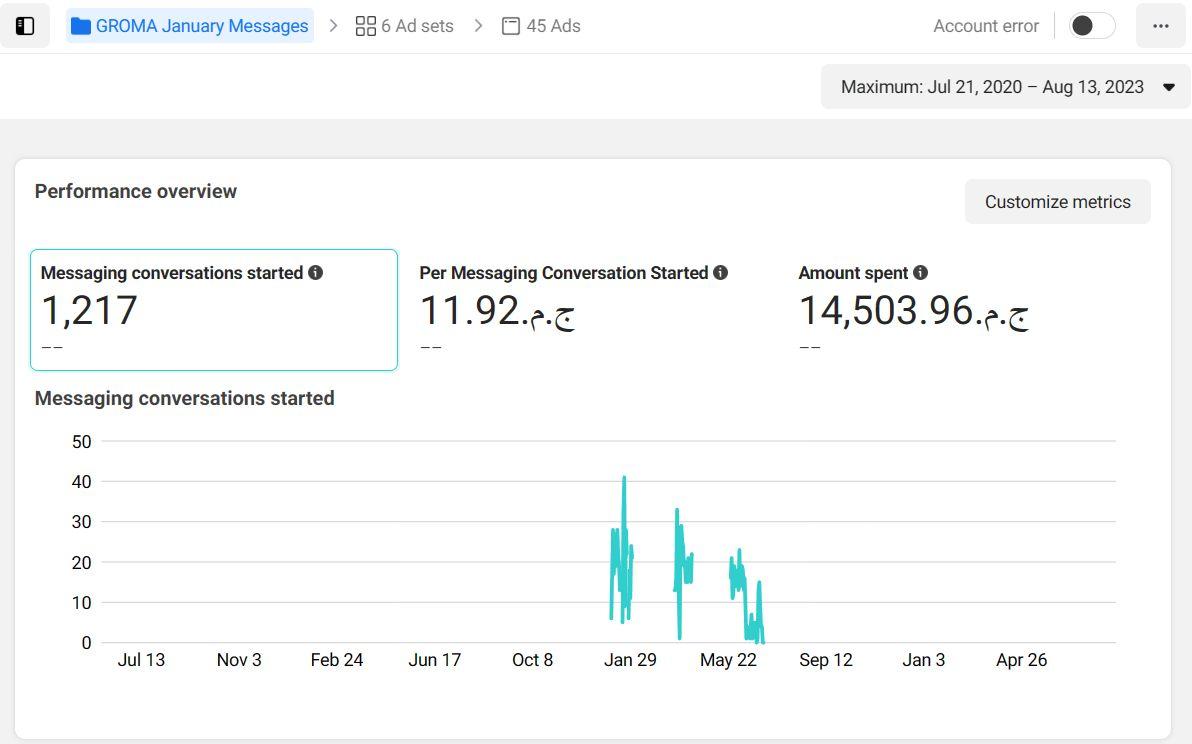
Task: Click the ad sets grid icon
Action: tap(365, 26)
